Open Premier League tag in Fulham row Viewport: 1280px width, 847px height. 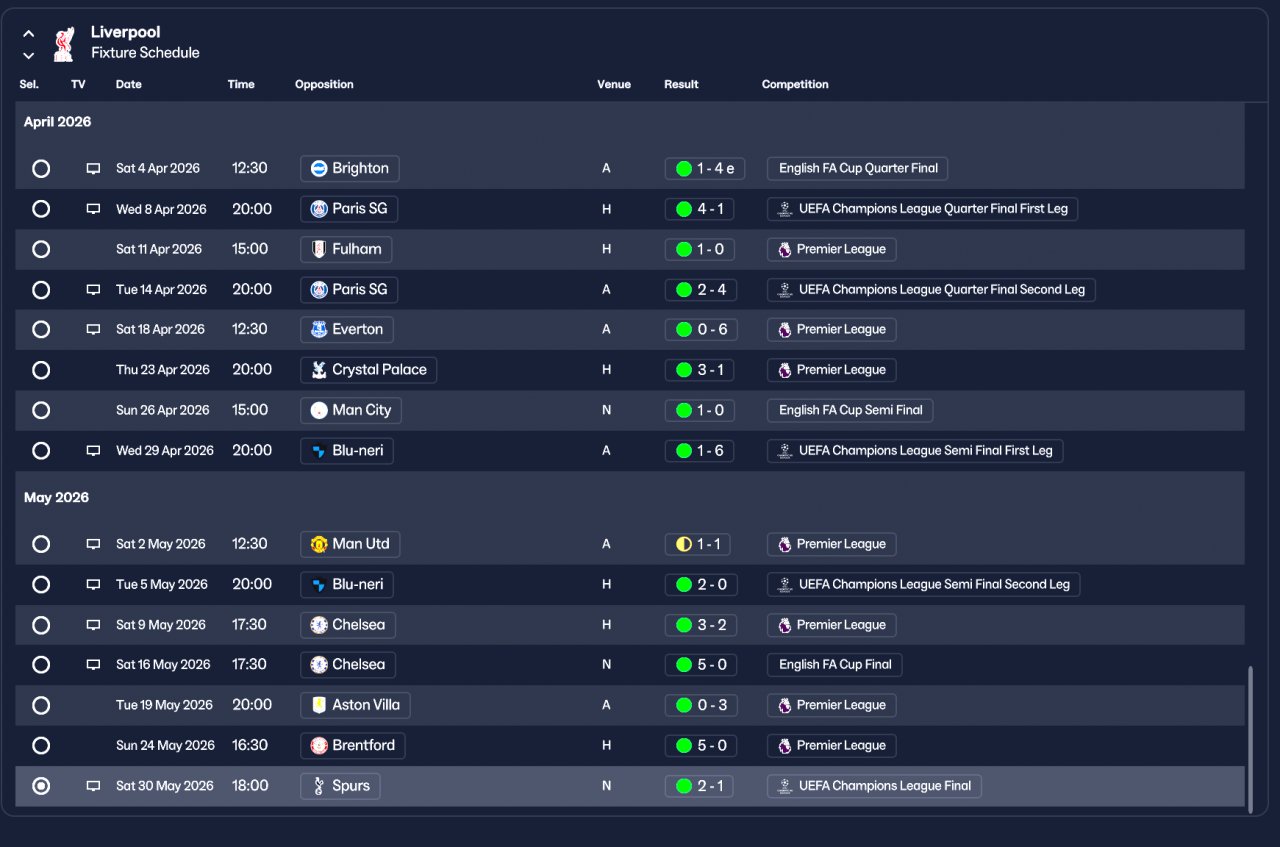[x=832, y=249]
